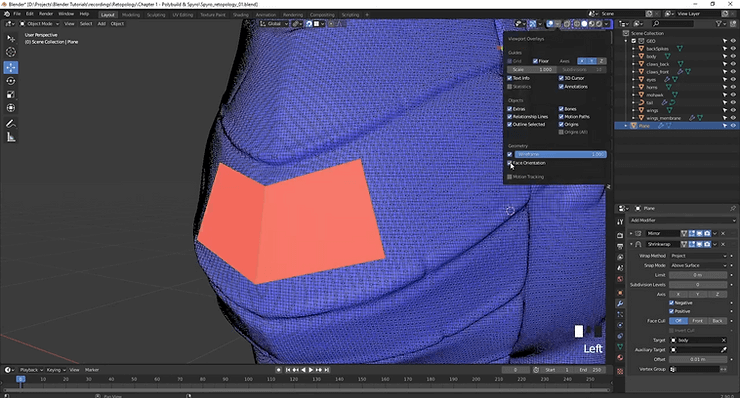The image size is (740, 398).
Task: Open the Snap Mode dropdown
Action: 698,265
